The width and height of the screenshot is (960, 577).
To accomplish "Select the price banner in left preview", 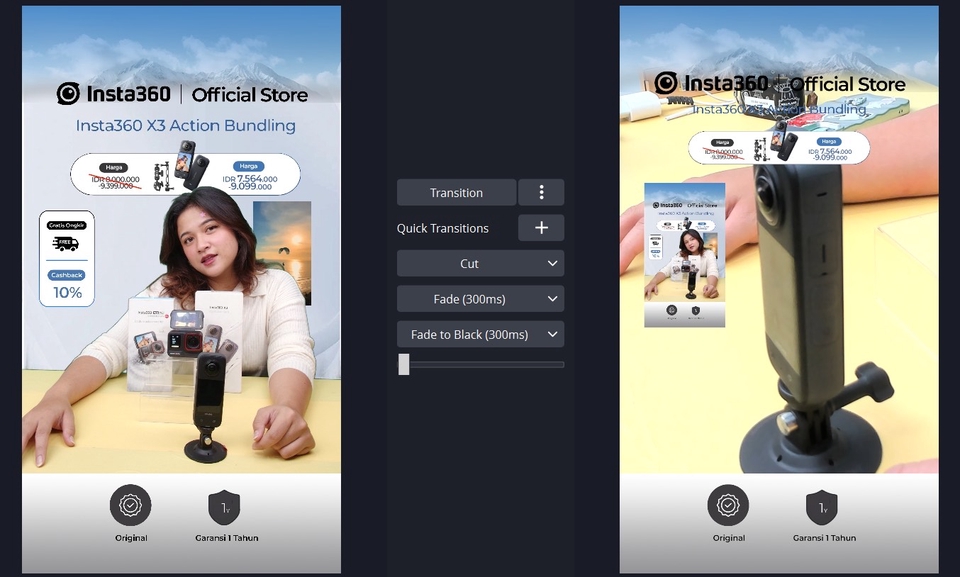I will click(185, 174).
